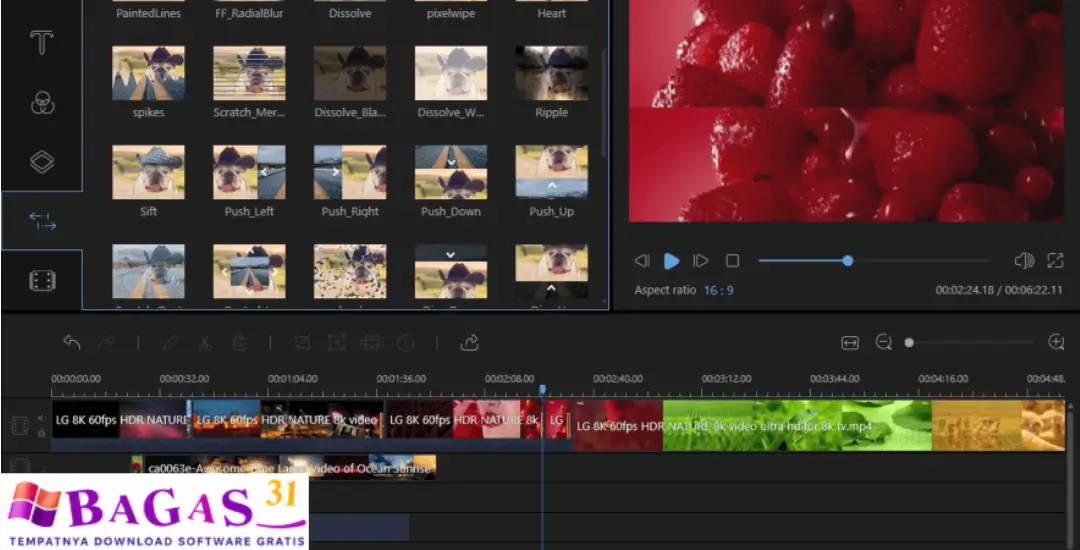Stop the preview playback
Screen dimensions: 1080x550
tap(733, 261)
